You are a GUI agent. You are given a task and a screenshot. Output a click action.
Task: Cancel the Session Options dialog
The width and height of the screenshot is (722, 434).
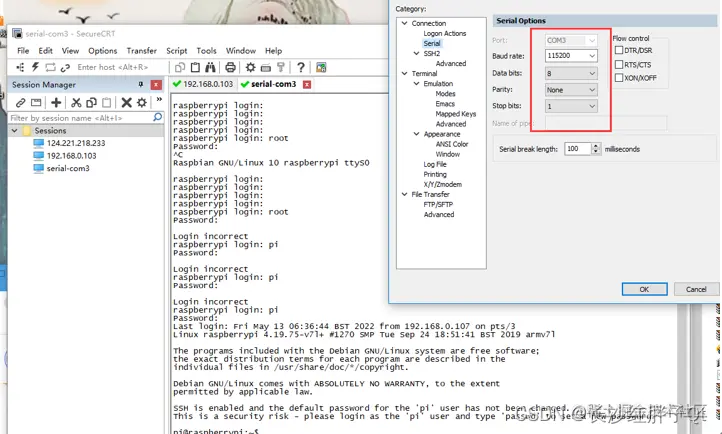click(x=696, y=289)
